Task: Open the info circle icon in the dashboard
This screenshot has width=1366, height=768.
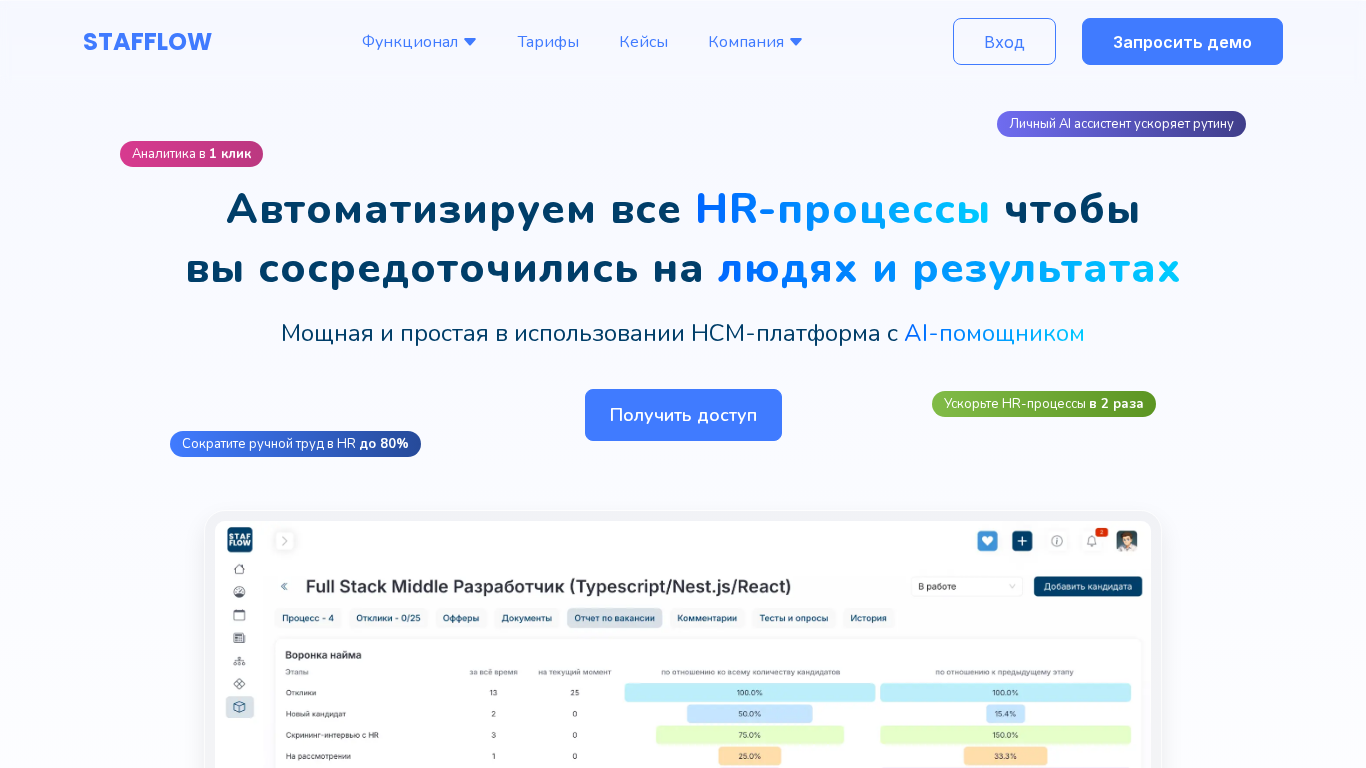Action: coord(1057,541)
